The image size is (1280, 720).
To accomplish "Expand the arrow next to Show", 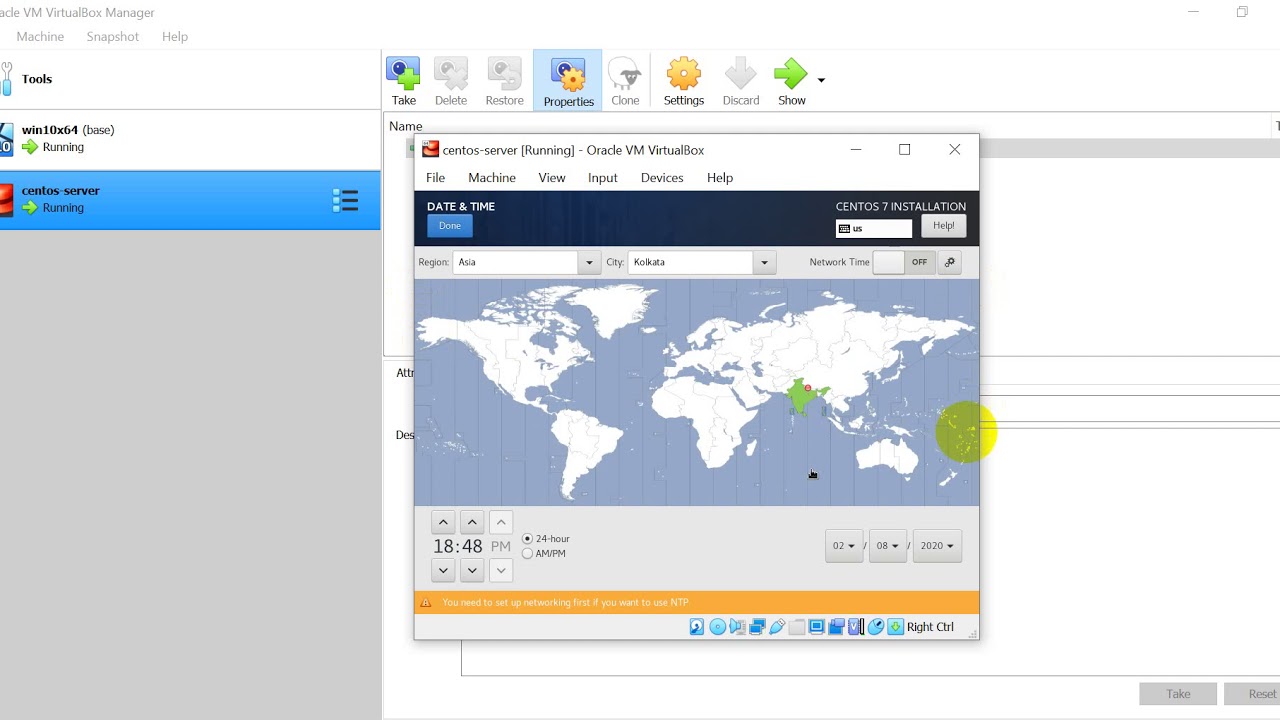I will (x=821, y=80).
